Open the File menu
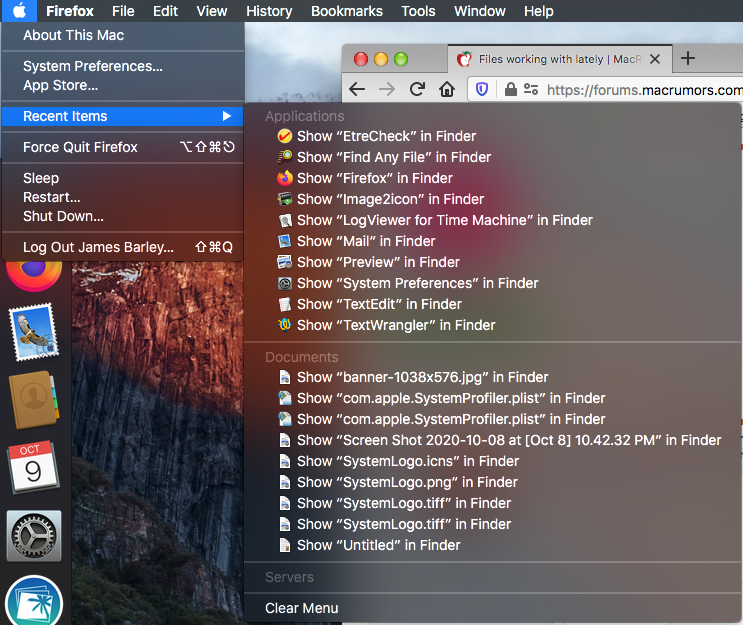 pos(123,11)
